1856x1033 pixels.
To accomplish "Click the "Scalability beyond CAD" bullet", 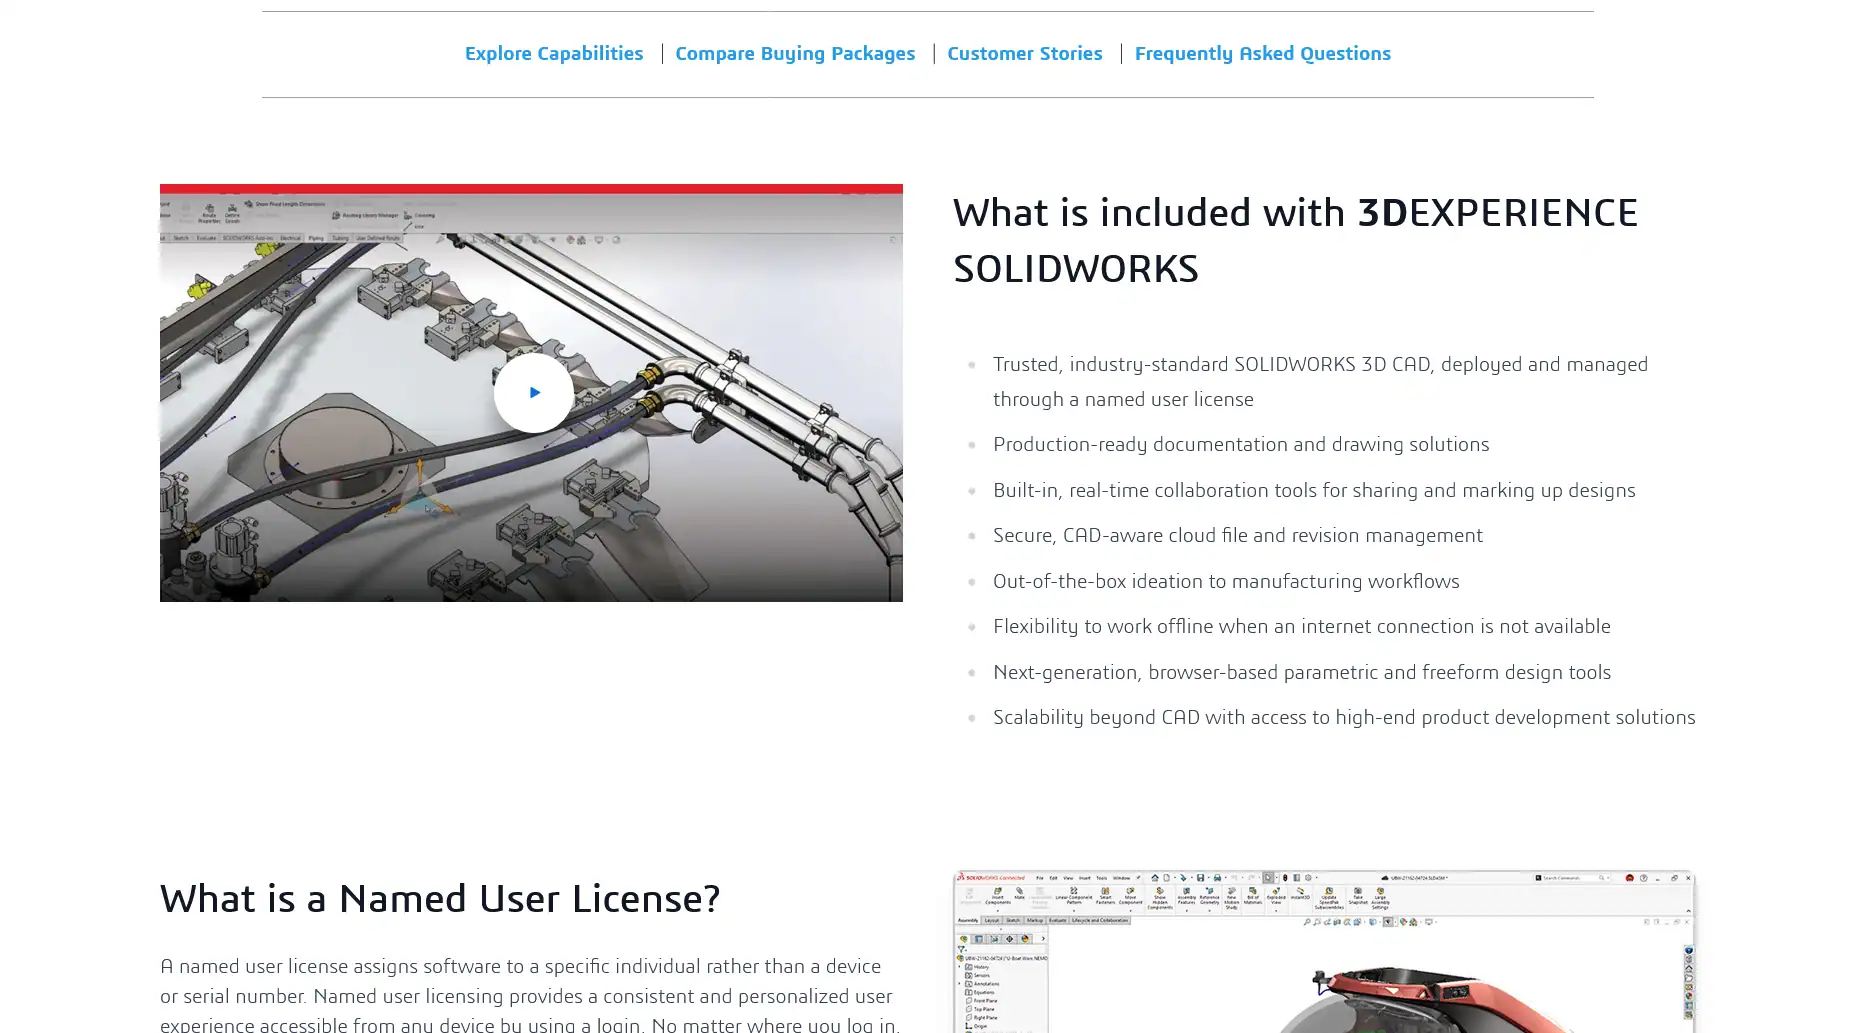I will point(1344,717).
